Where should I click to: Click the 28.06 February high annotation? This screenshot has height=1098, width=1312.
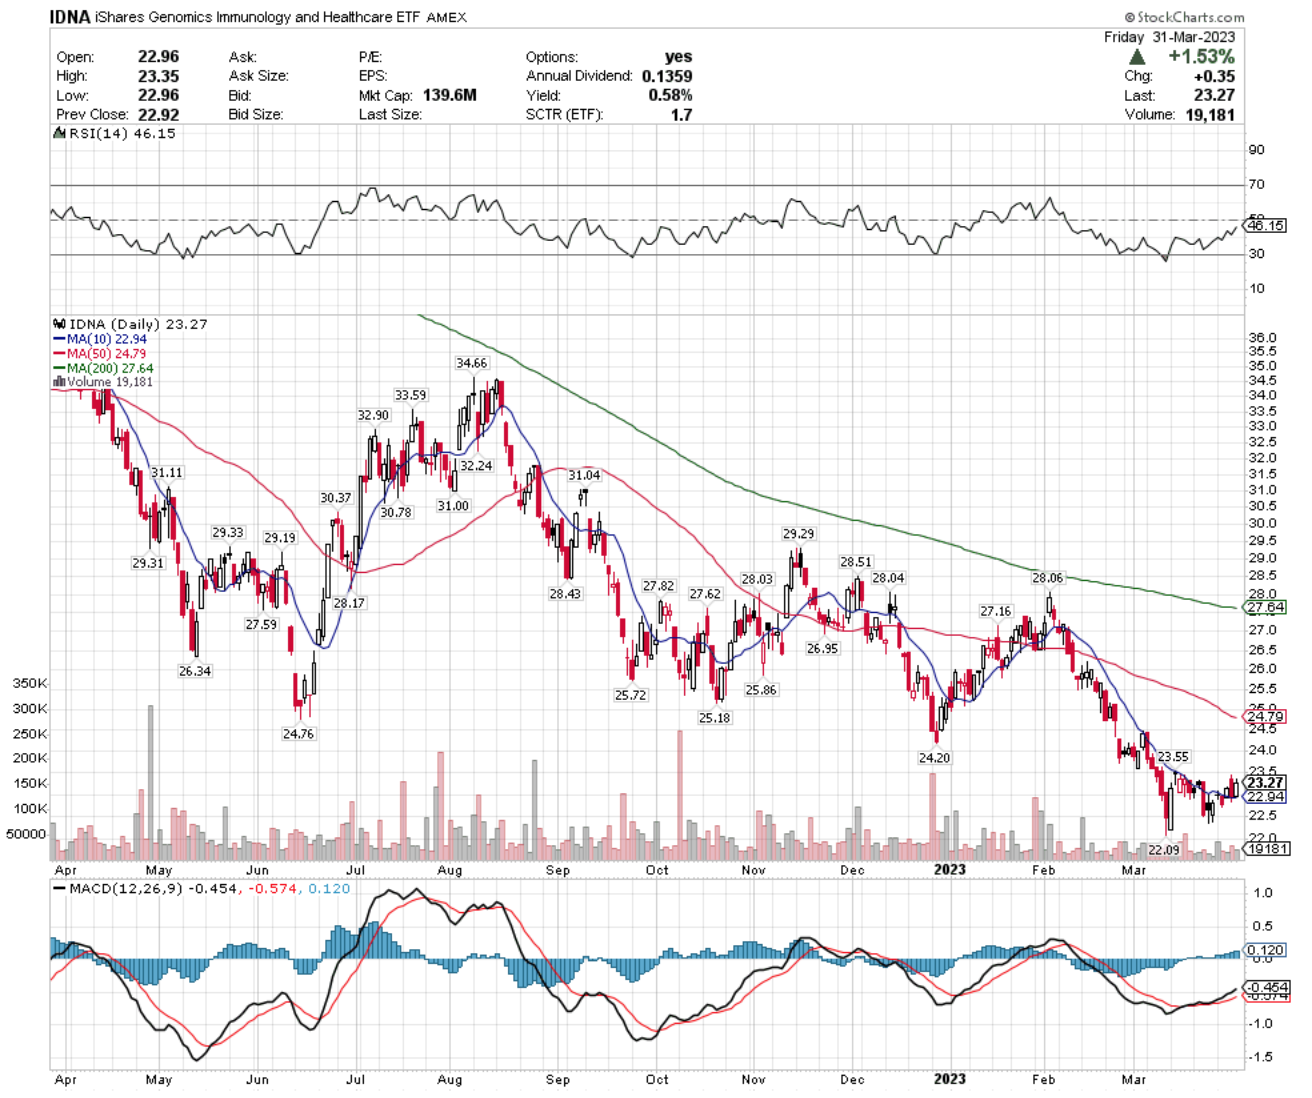[x=1048, y=578]
